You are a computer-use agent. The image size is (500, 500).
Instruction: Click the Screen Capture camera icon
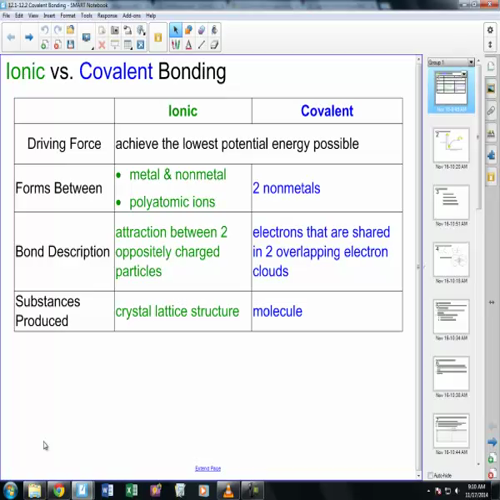pos(115,30)
